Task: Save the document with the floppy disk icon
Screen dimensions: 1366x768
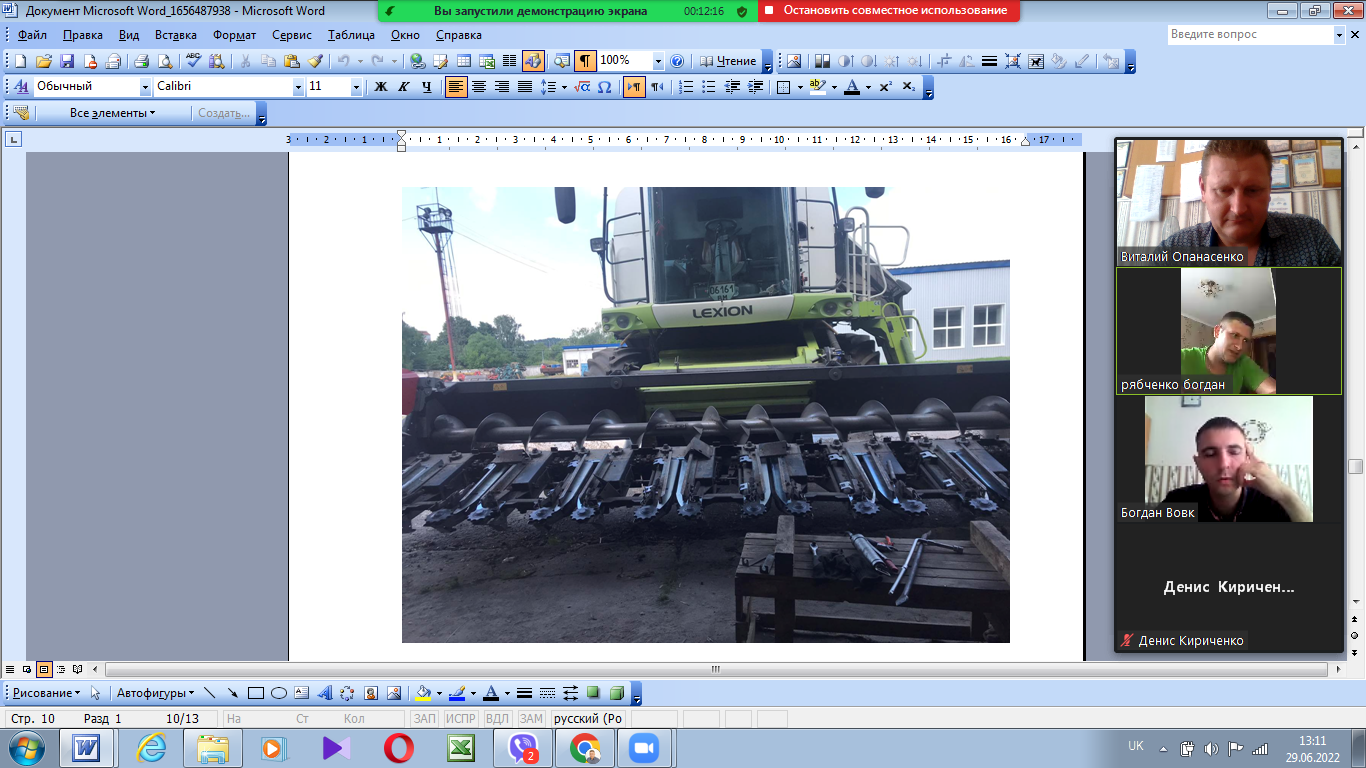Action: pos(67,61)
